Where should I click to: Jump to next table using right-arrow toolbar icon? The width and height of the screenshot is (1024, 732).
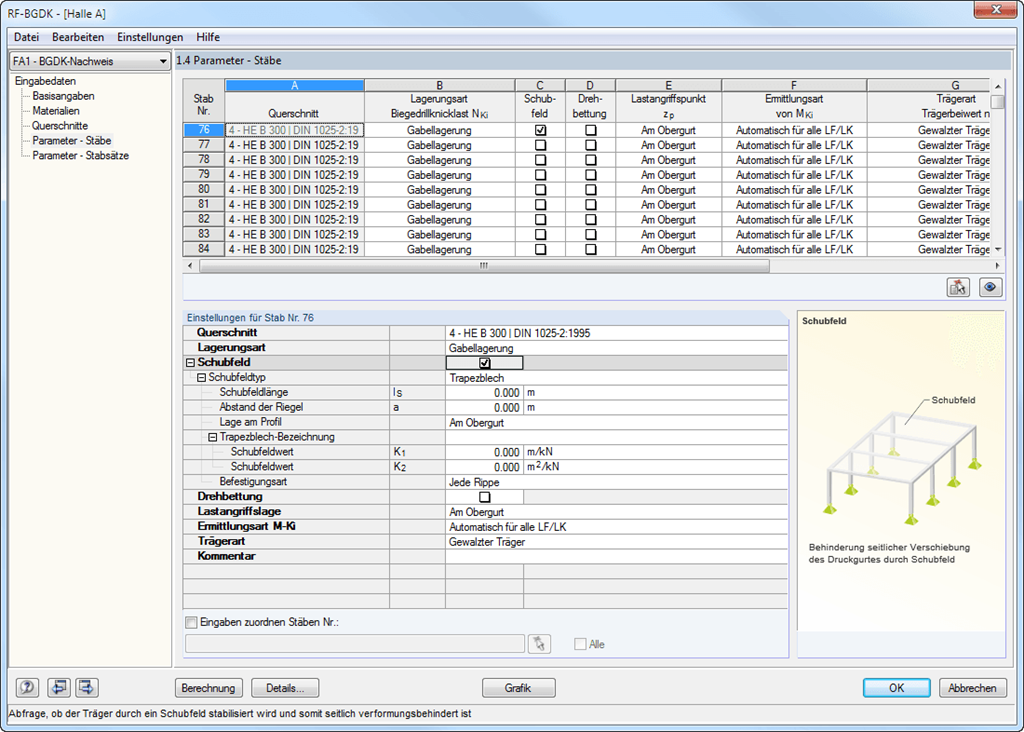point(85,687)
